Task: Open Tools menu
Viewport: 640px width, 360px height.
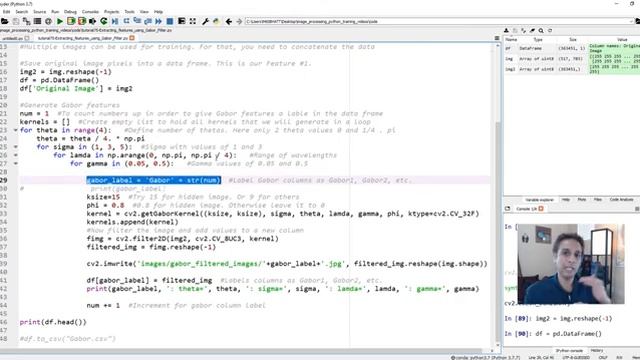Action: click(129, 12)
